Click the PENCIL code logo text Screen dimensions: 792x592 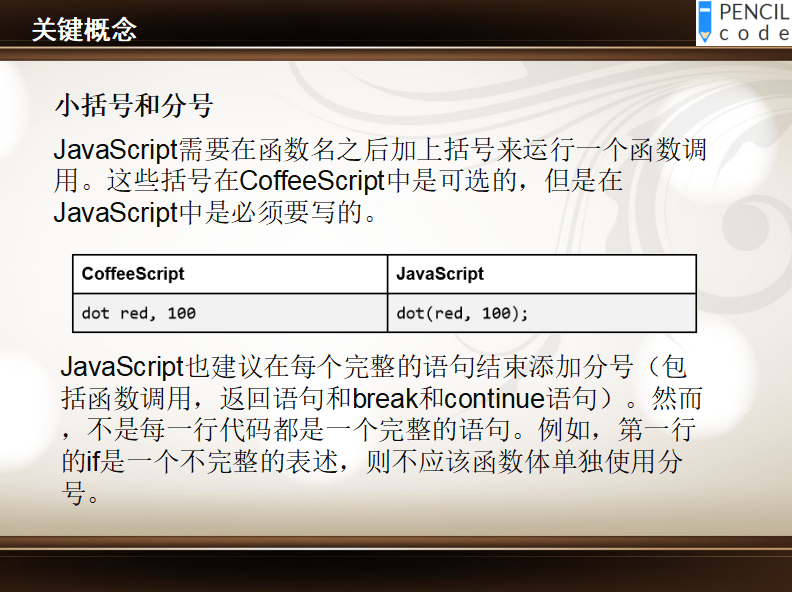755,23
